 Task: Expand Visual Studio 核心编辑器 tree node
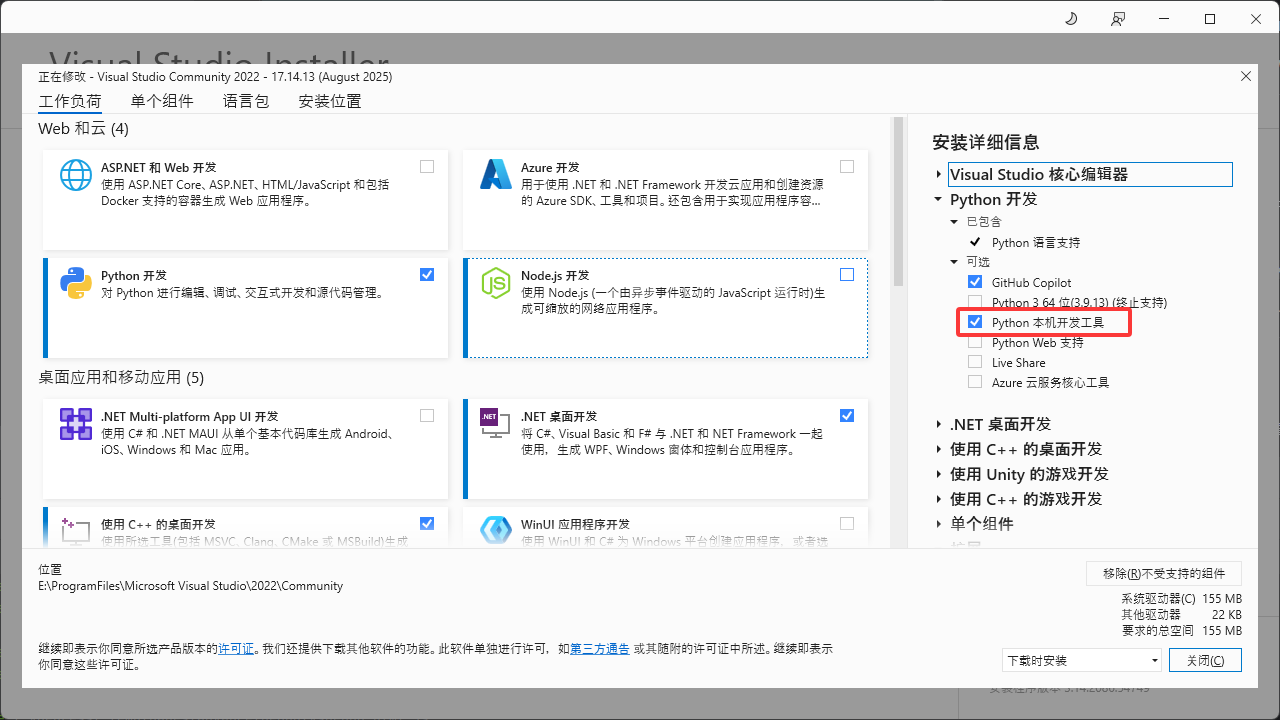(939, 175)
